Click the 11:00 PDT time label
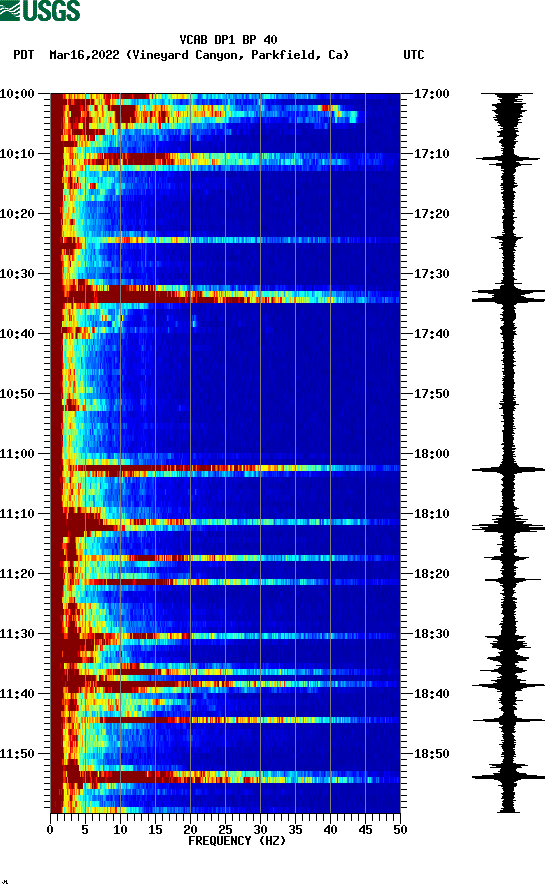Image resolution: width=552 pixels, height=893 pixels. 17,454
